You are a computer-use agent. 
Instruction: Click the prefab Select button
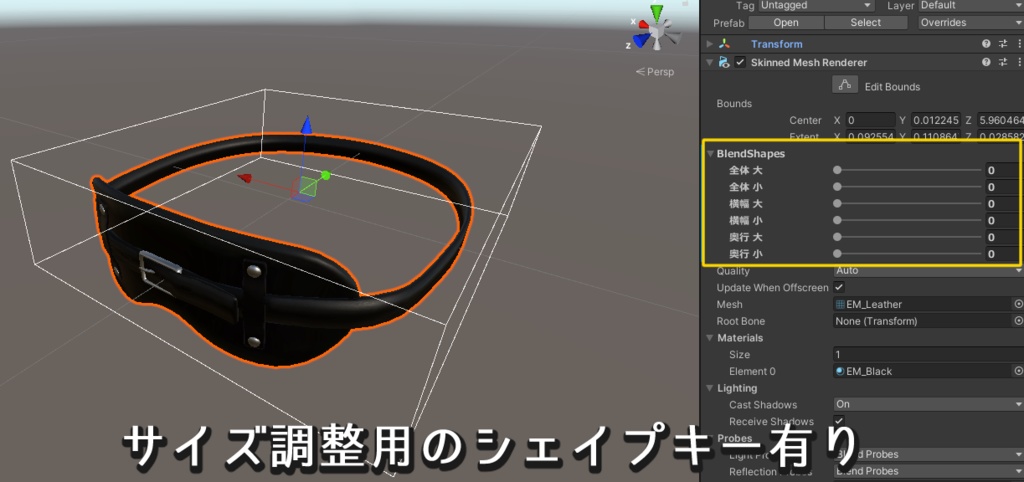click(866, 22)
